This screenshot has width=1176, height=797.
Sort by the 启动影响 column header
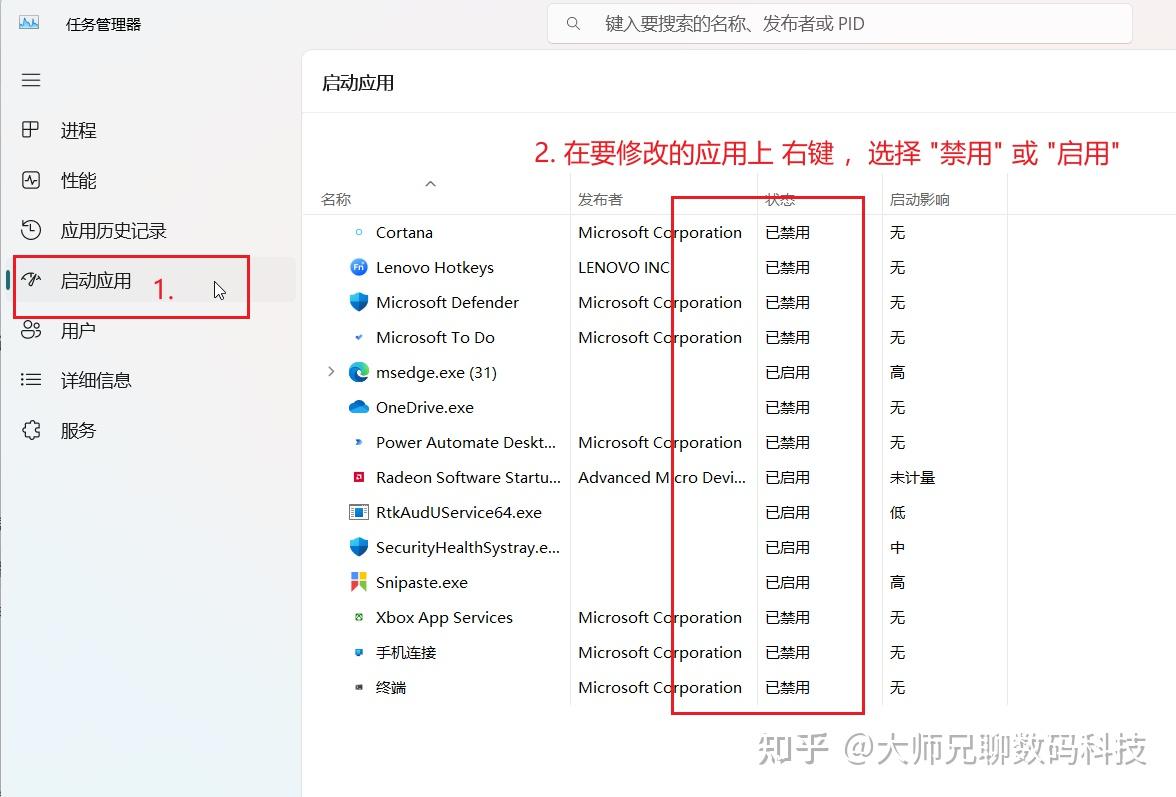coord(920,199)
